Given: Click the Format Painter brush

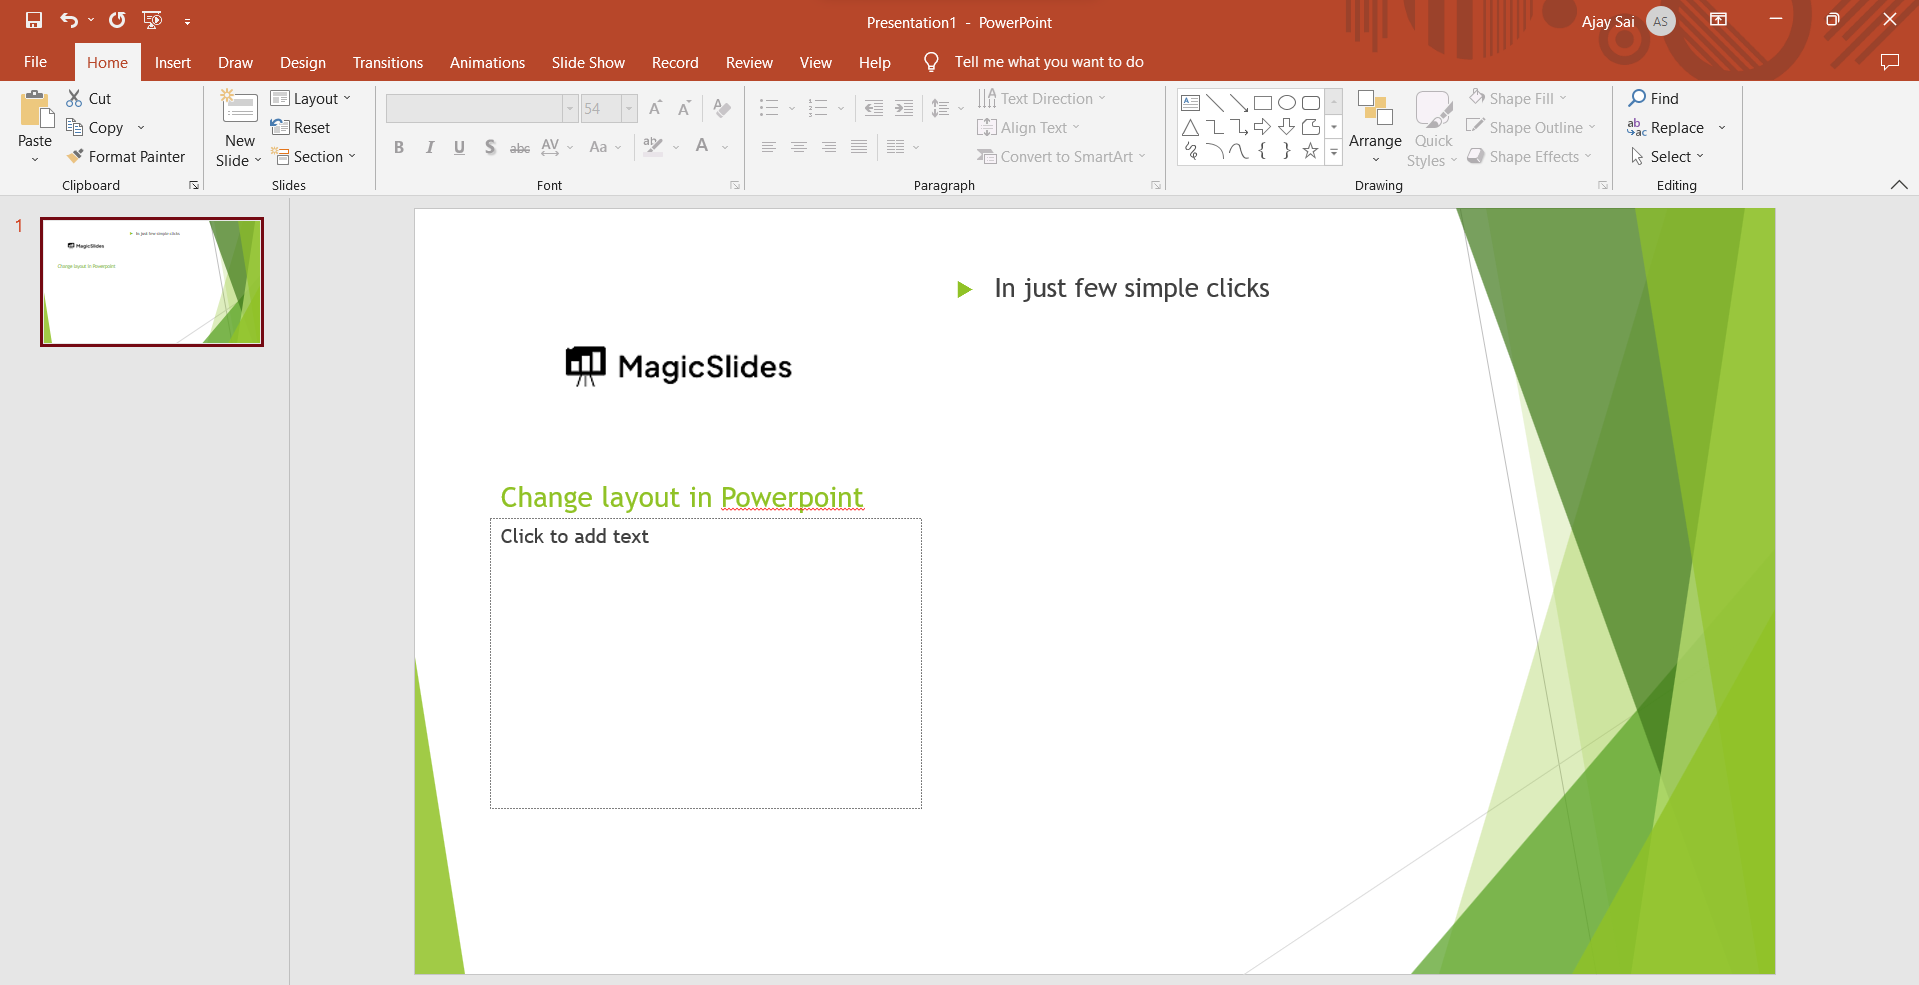Looking at the screenshot, I should tap(76, 156).
